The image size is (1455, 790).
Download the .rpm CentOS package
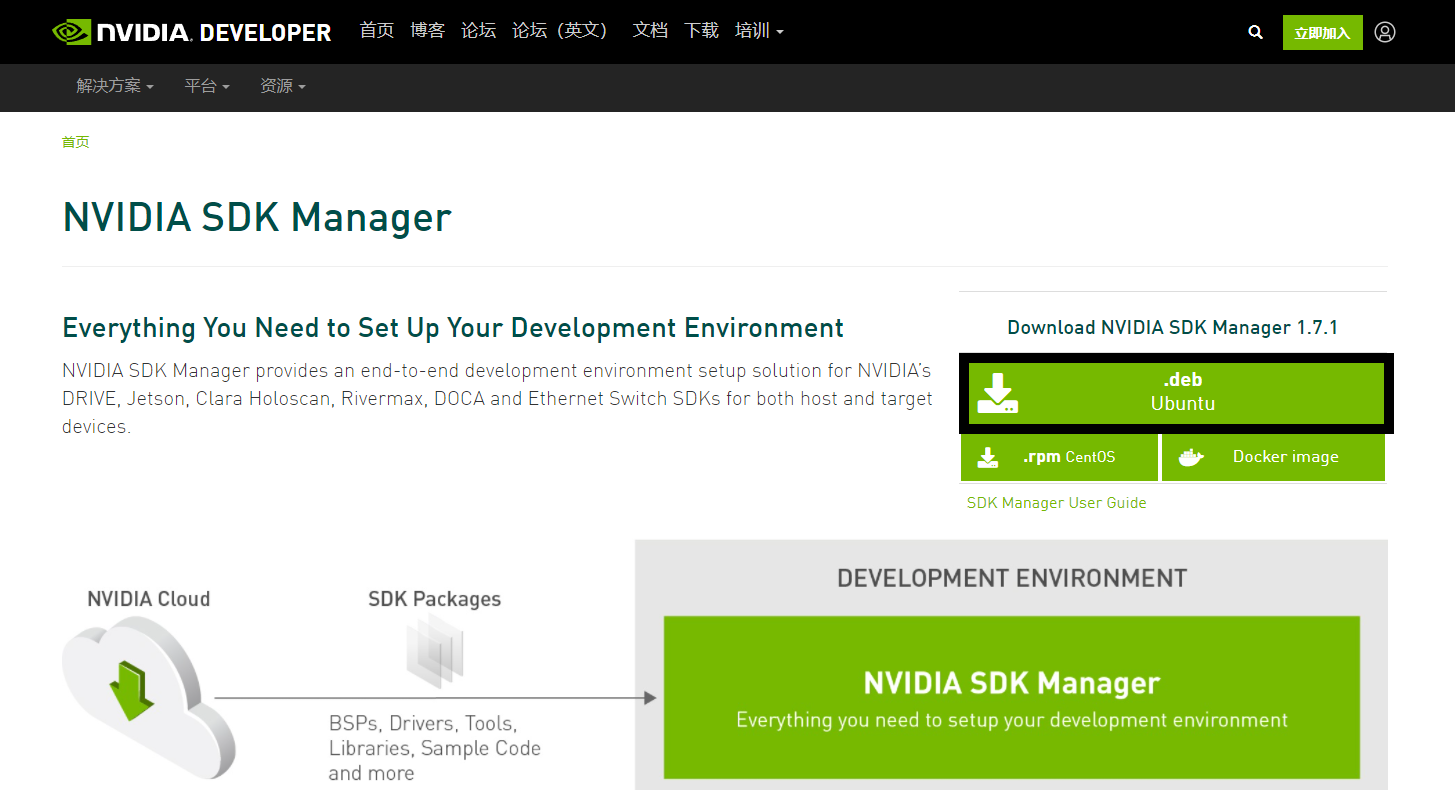click(x=1059, y=457)
